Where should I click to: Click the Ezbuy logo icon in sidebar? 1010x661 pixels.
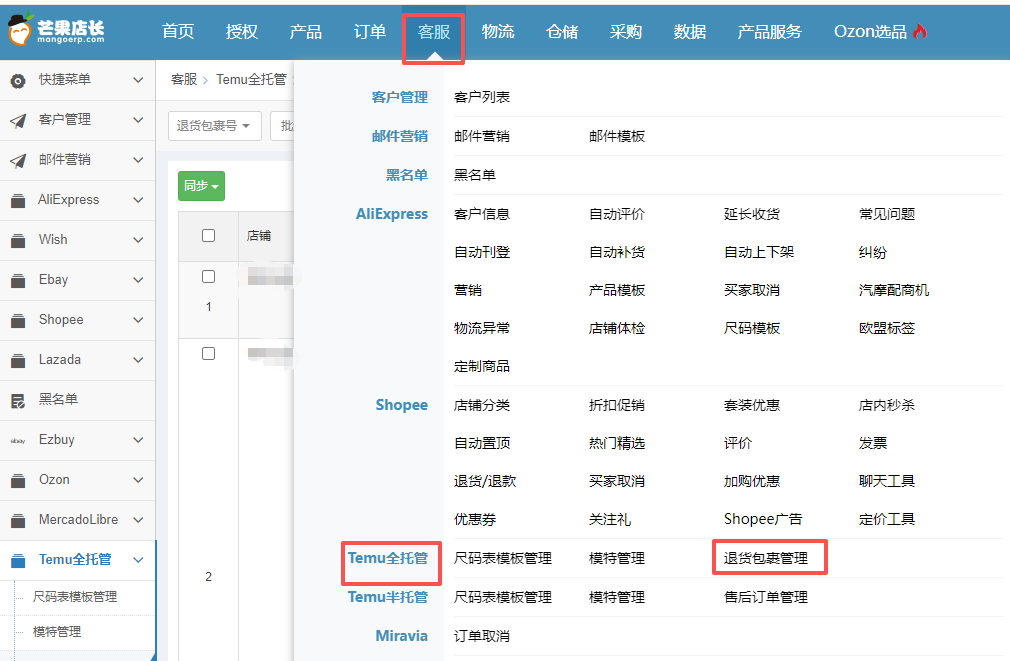[x=18, y=440]
